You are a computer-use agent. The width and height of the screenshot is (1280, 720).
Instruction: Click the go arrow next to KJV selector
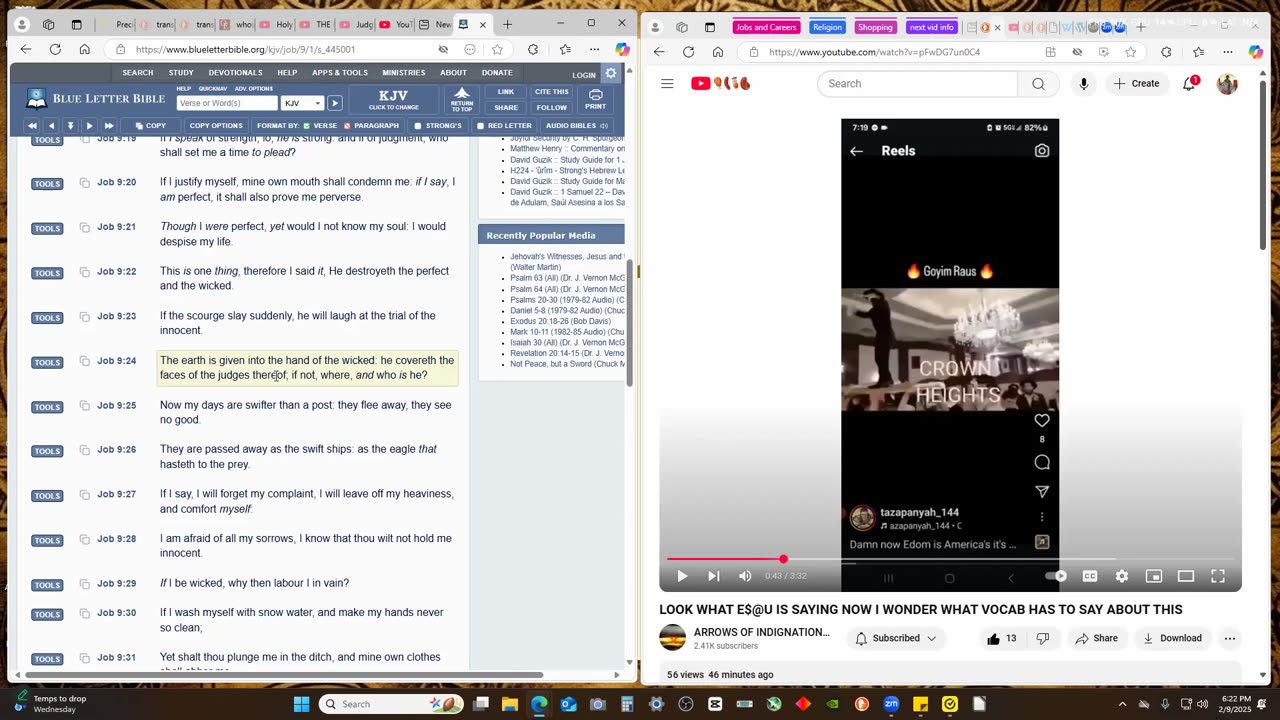click(x=335, y=103)
